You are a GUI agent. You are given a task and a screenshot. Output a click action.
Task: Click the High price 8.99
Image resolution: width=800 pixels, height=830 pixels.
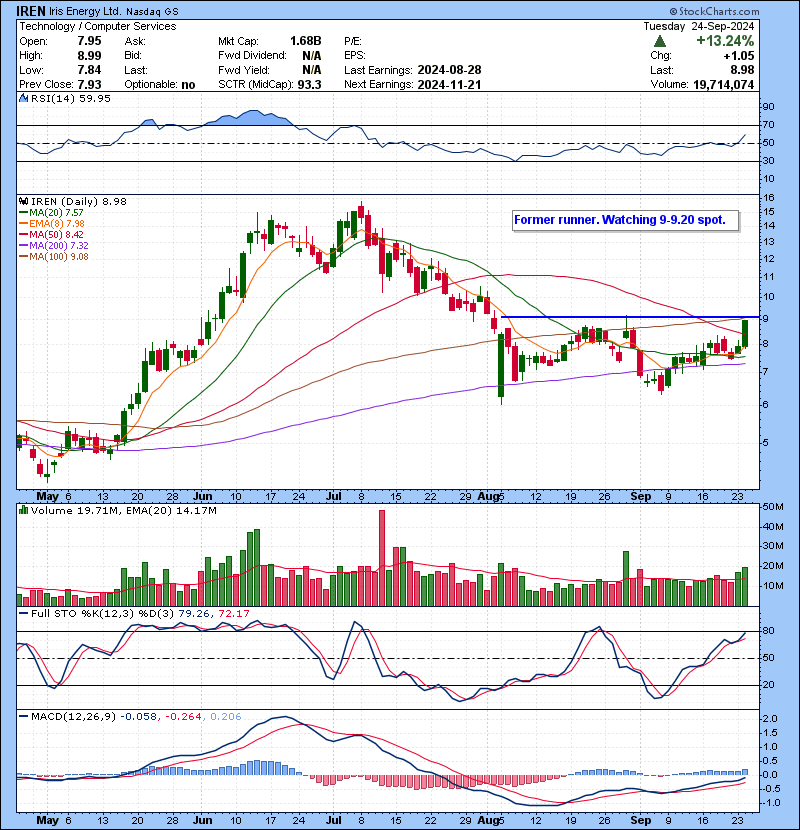click(89, 55)
